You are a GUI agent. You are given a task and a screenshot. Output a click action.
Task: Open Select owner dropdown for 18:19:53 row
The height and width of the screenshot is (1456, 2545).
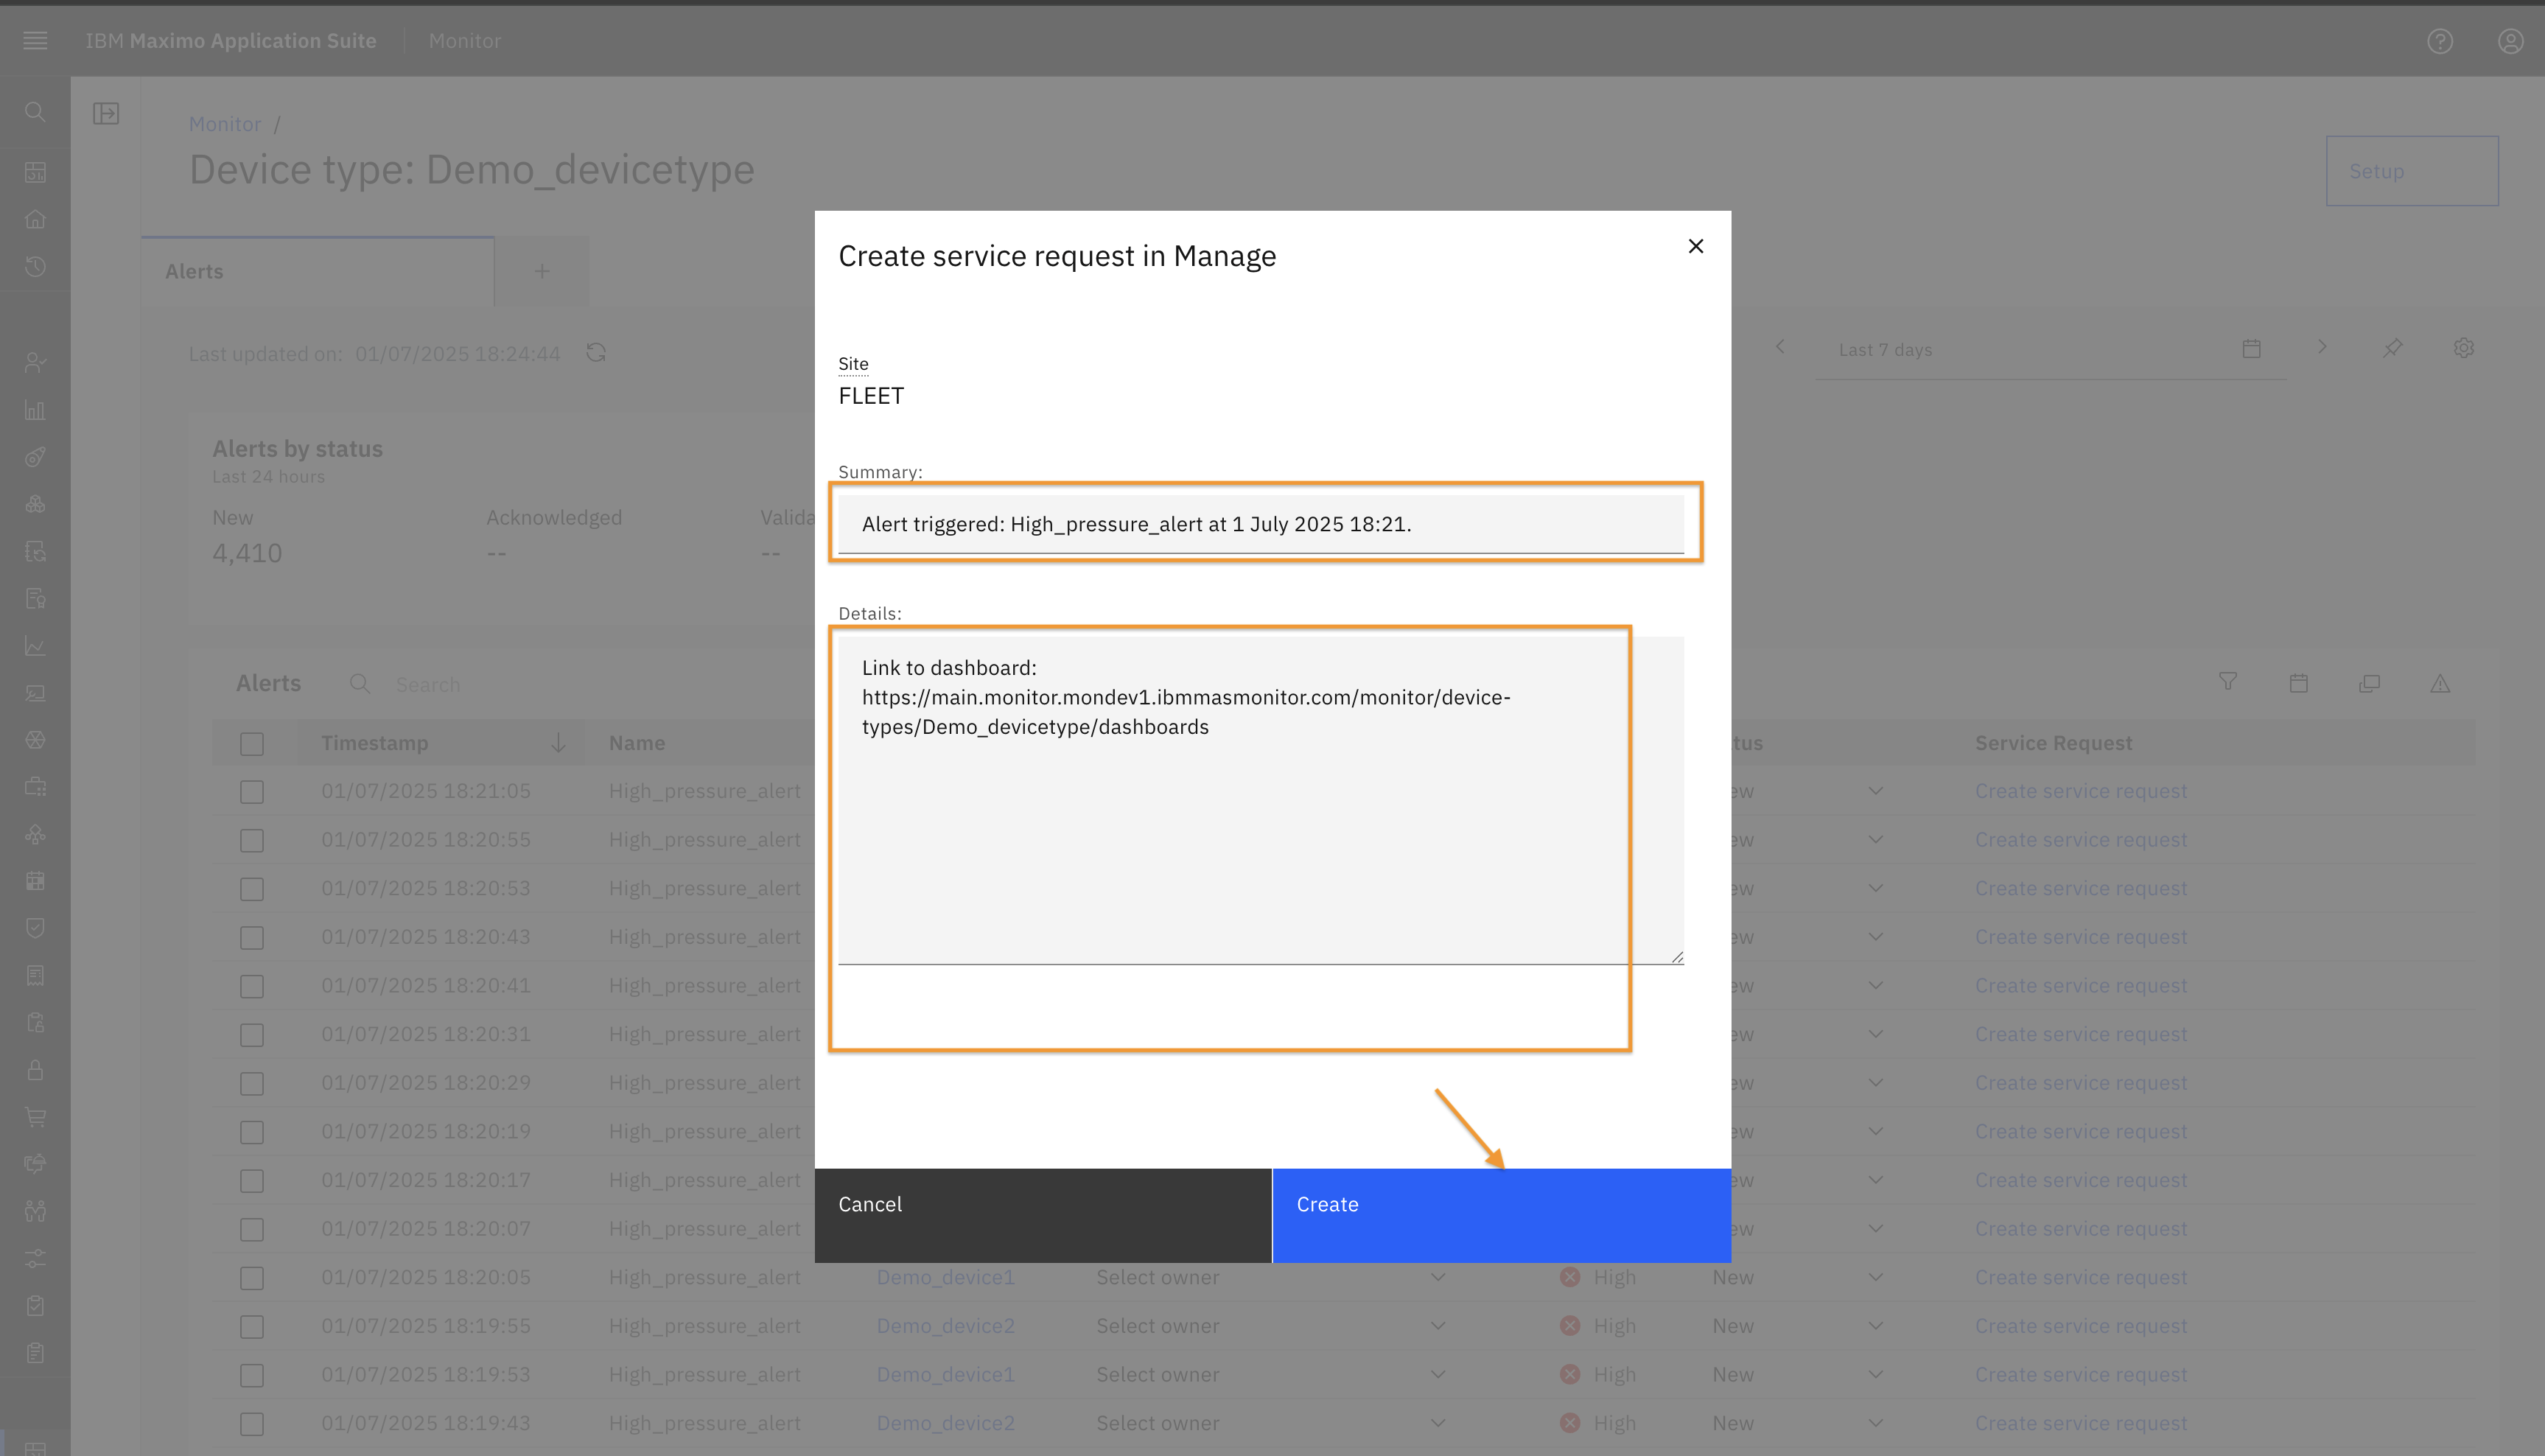point(1271,1374)
